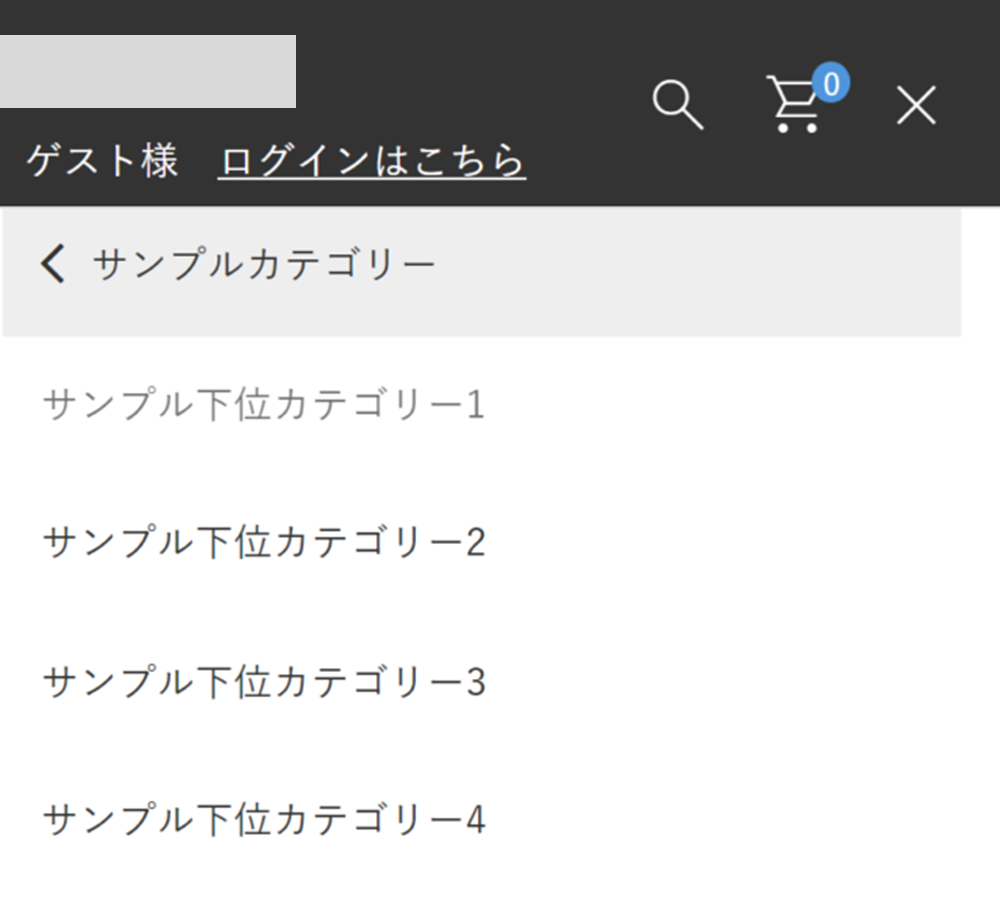Dismiss the category drawer with X

tap(915, 105)
